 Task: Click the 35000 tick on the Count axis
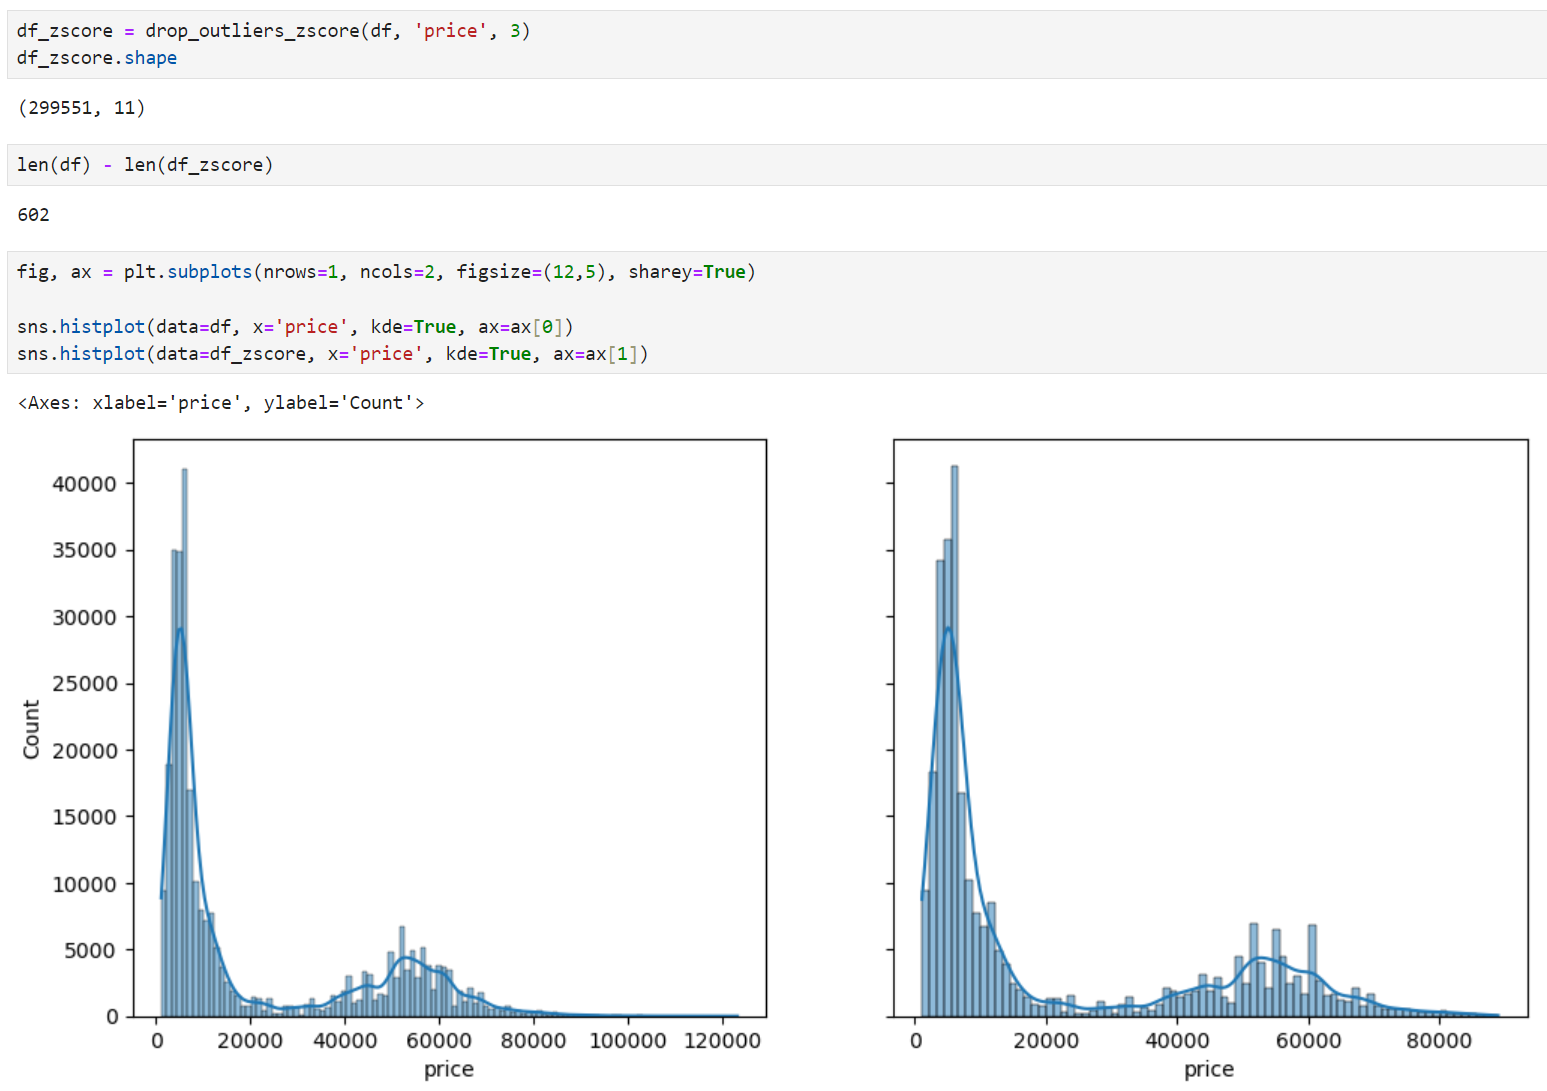click(85, 551)
